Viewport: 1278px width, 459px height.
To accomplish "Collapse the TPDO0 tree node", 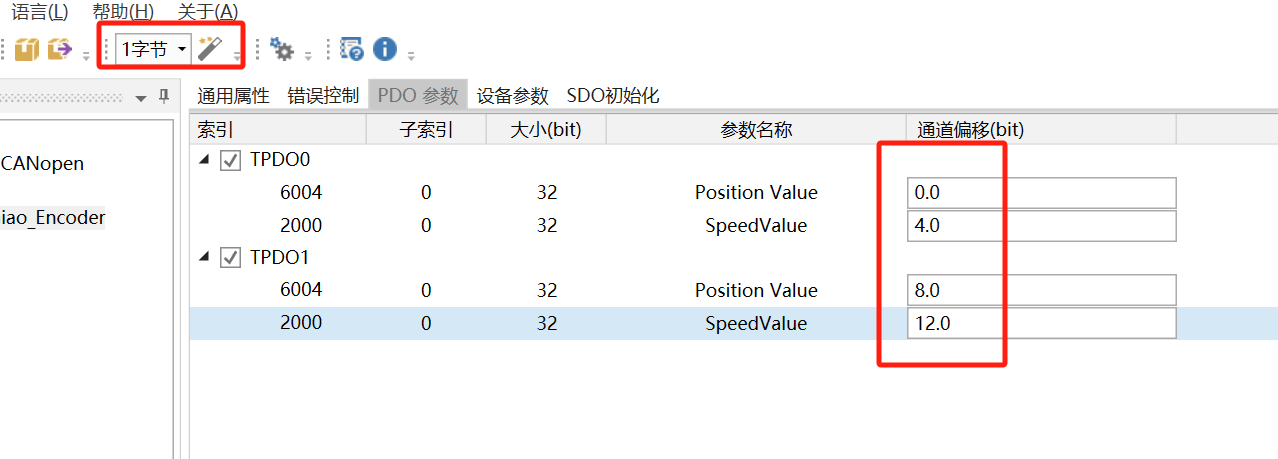I will [204, 160].
